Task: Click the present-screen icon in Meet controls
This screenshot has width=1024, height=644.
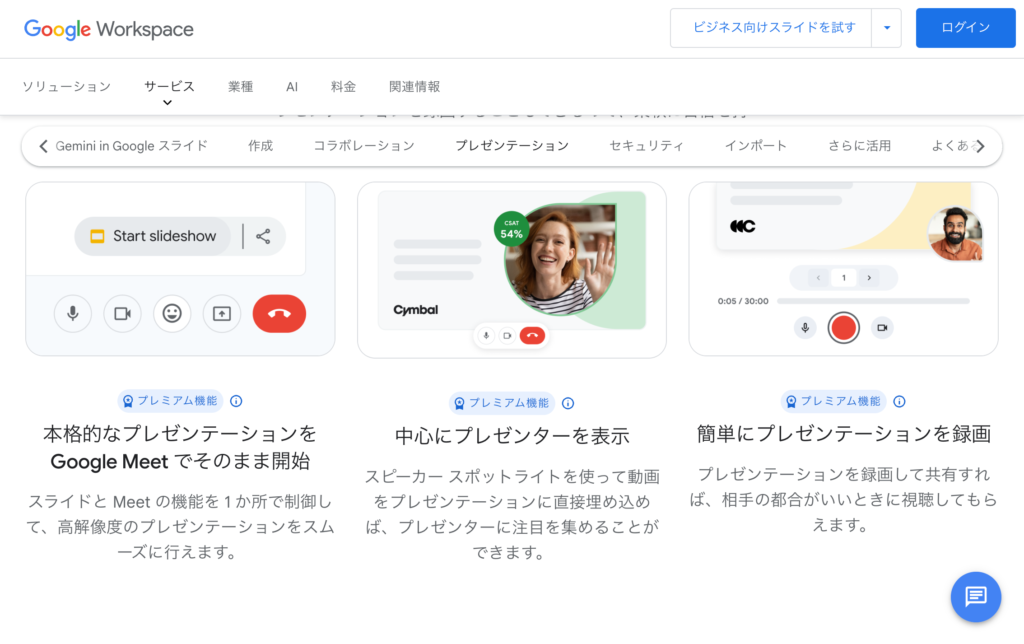Action: (221, 314)
